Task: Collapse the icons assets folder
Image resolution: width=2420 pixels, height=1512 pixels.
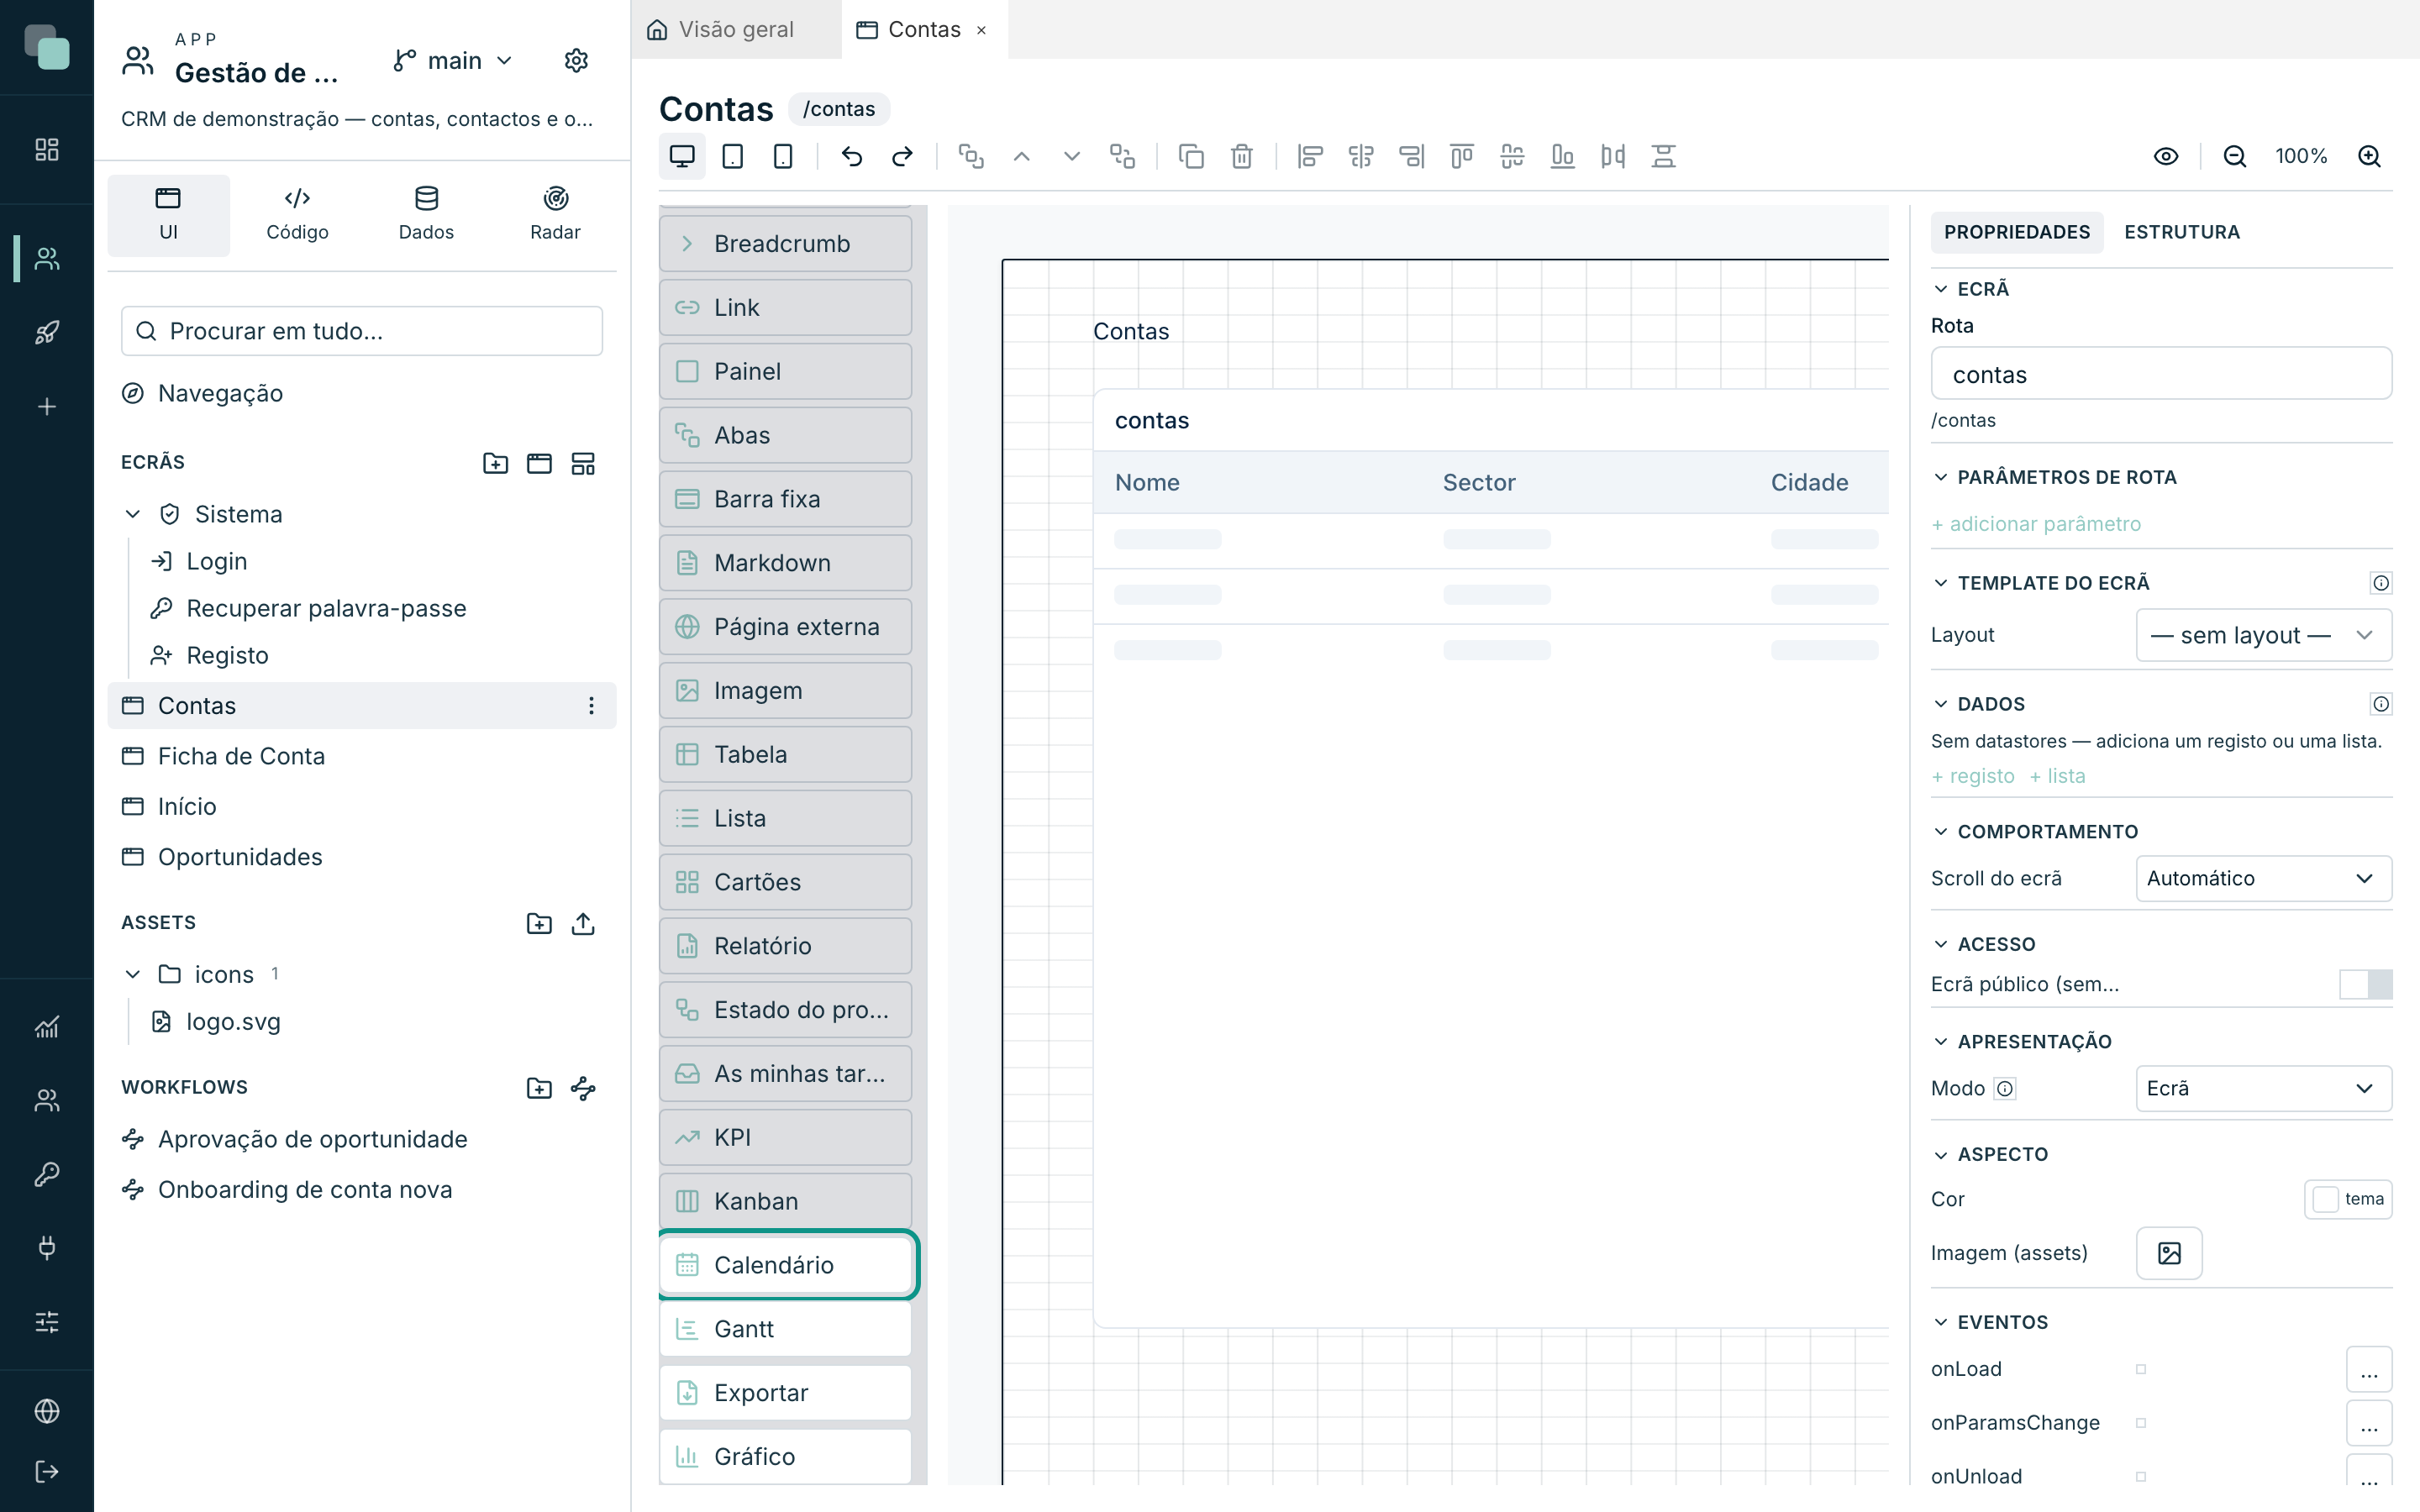Action: click(133, 974)
